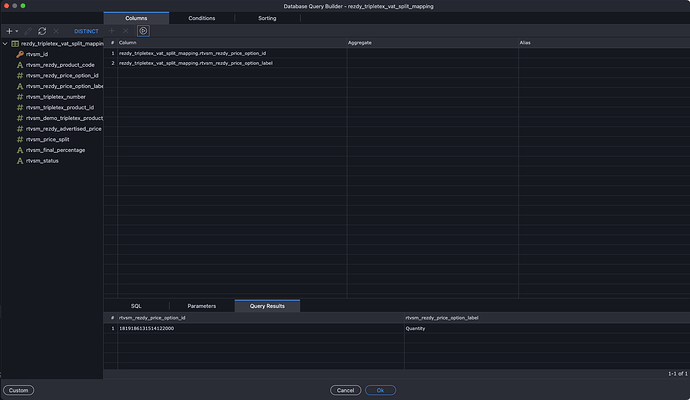
Task: Click the add column plus icon after DISTINCT
Action: [112, 31]
